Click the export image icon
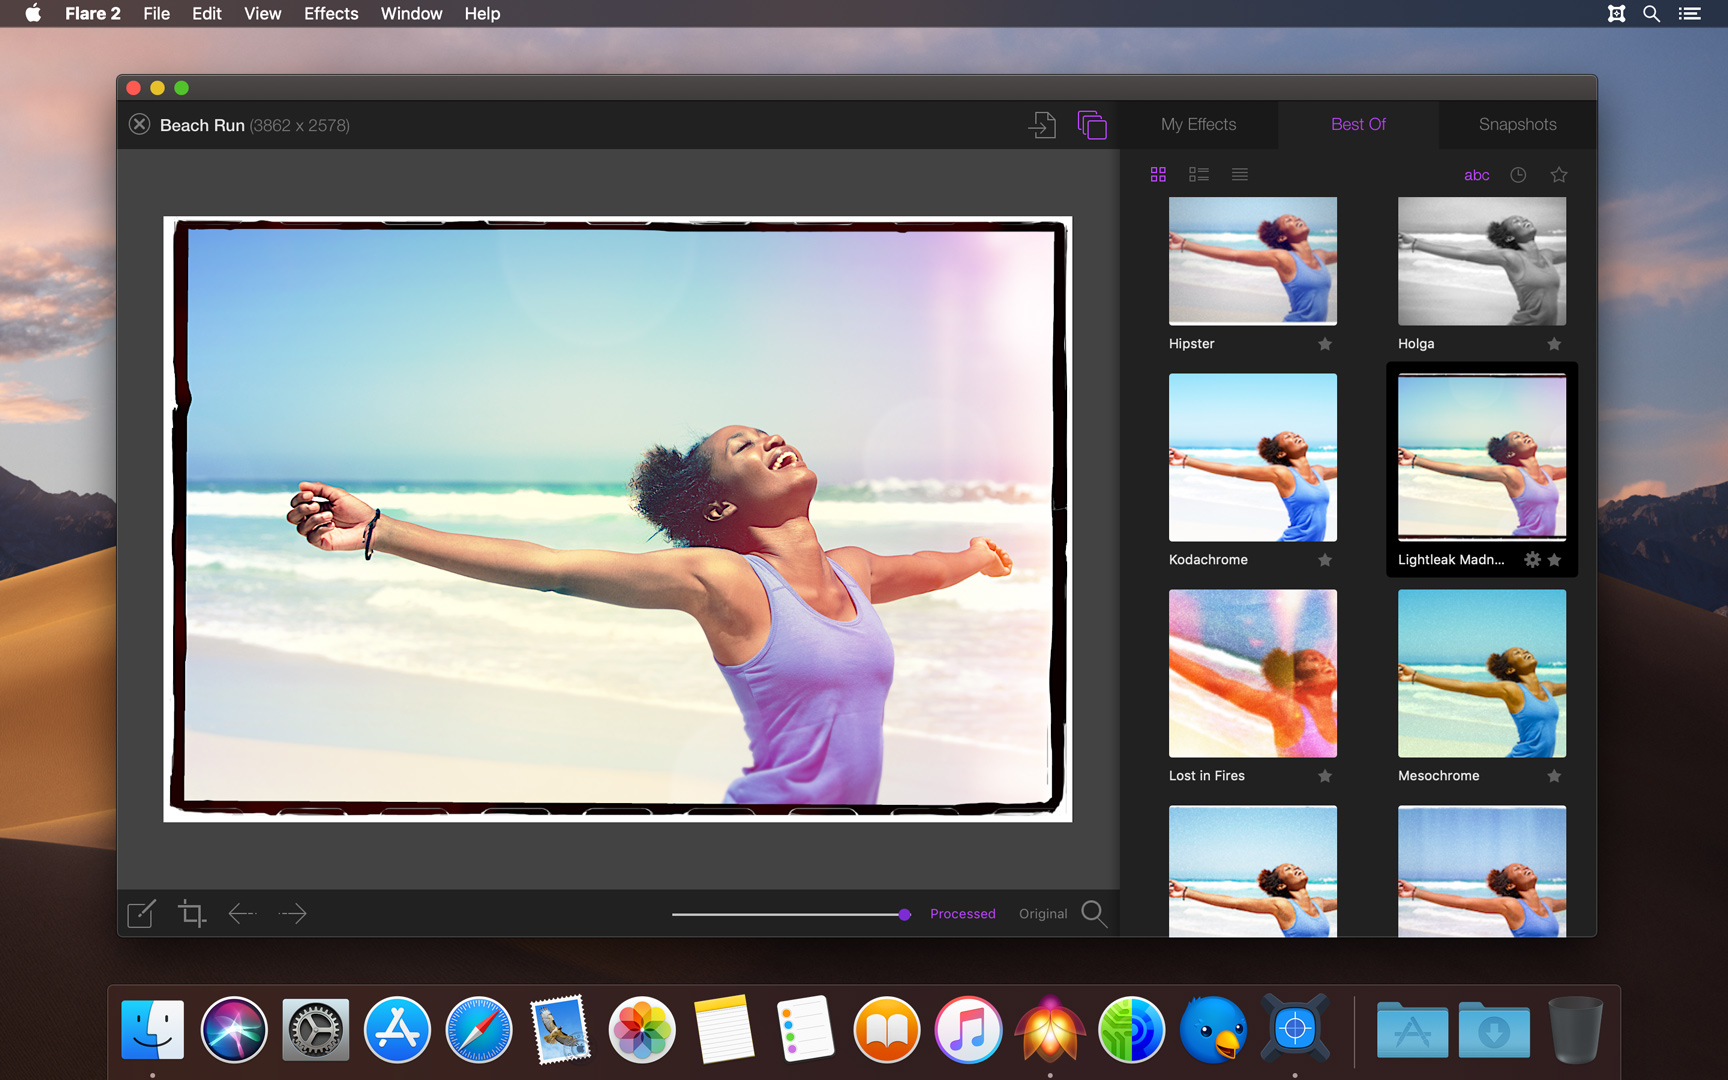Viewport: 1728px width, 1080px height. pos(1042,125)
